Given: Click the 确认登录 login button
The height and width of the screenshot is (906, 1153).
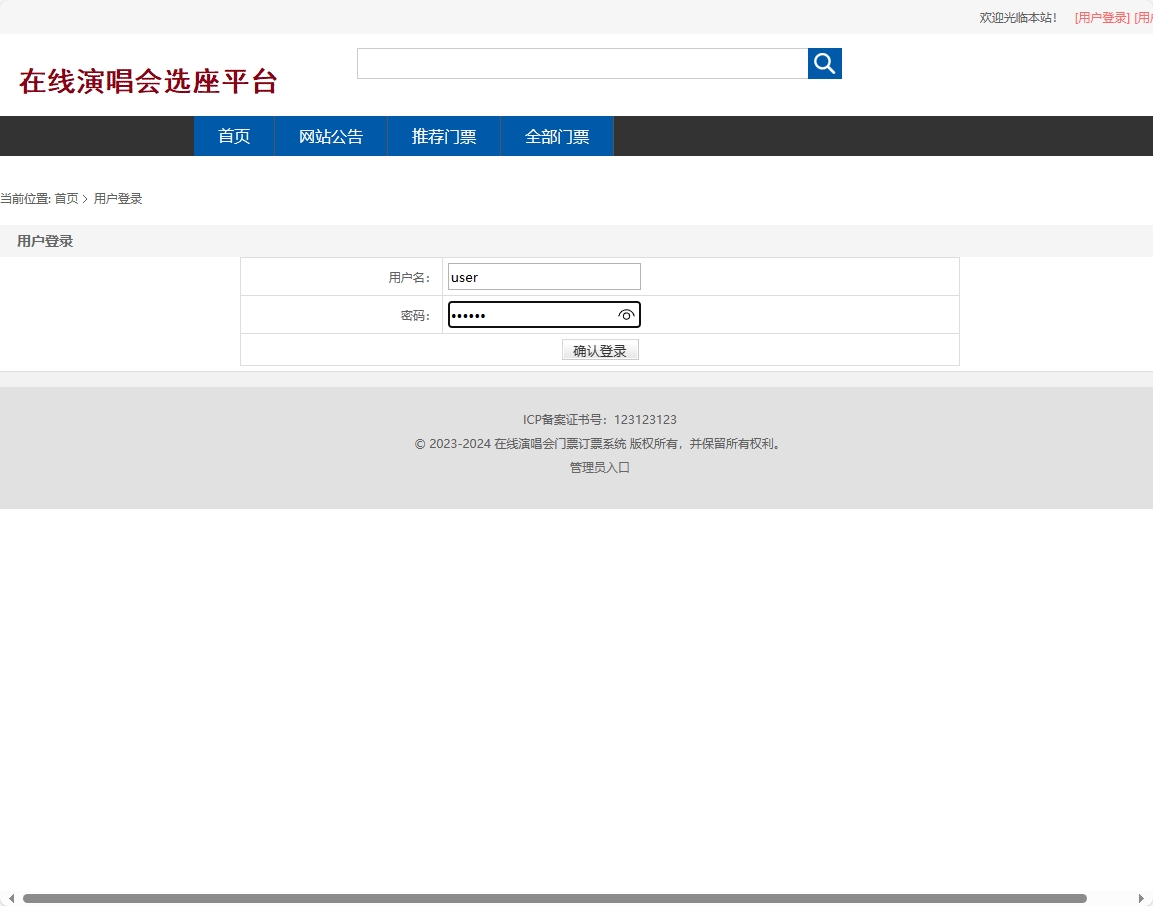Looking at the screenshot, I should [600, 349].
